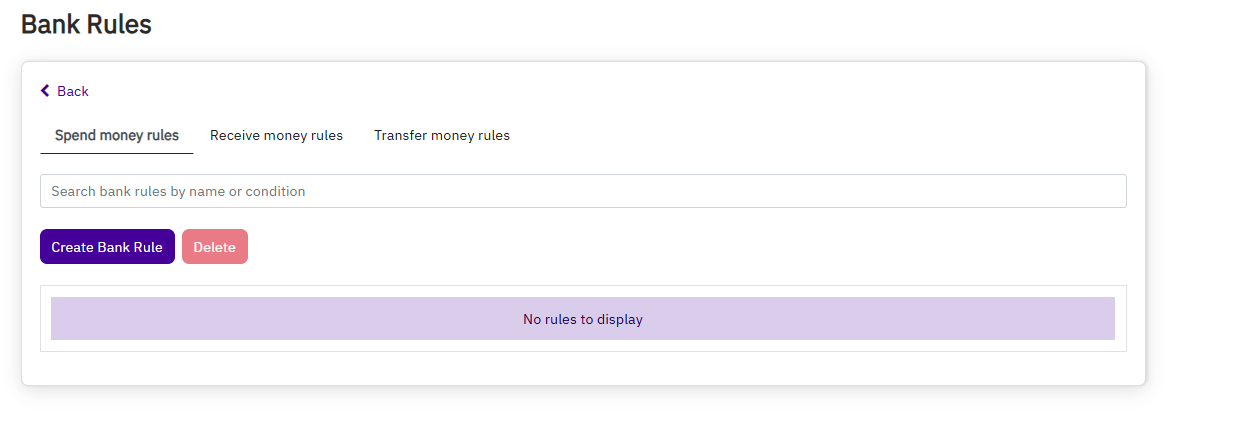Delete selected bank rules
This screenshot has height=439, width=1258.
214,247
